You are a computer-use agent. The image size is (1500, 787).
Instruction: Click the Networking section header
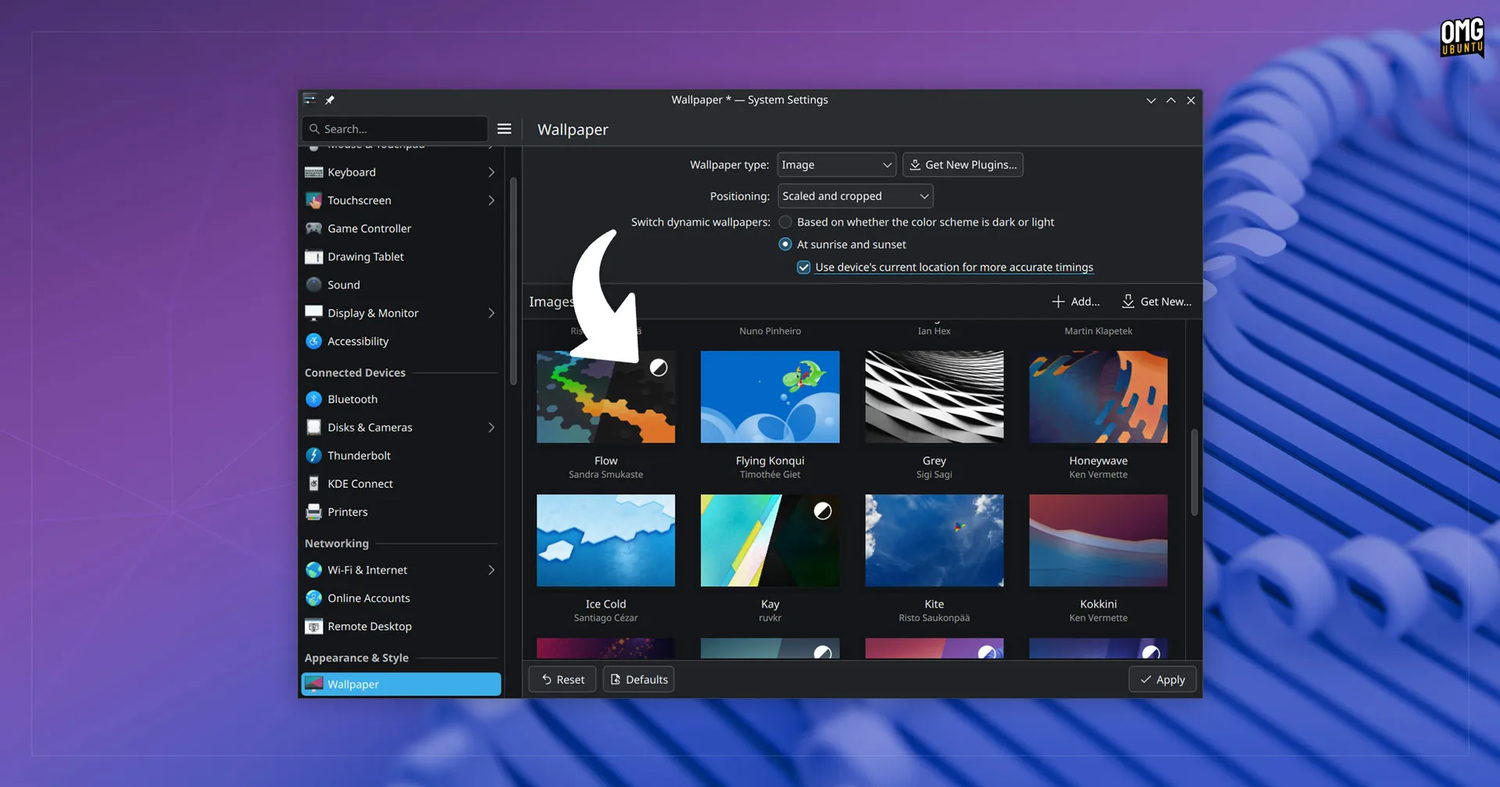(x=337, y=544)
